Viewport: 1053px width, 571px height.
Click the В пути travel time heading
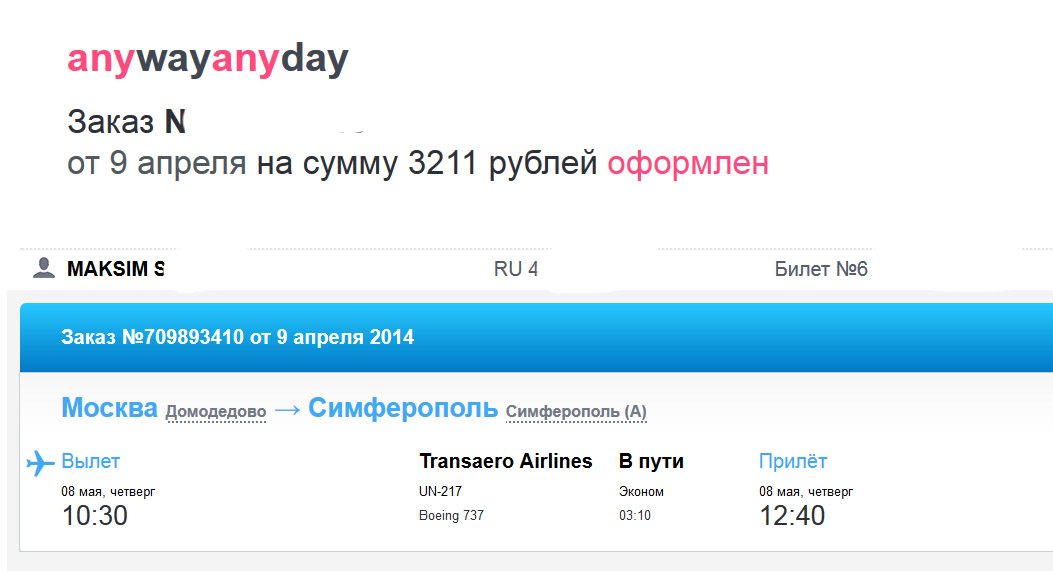tap(651, 462)
